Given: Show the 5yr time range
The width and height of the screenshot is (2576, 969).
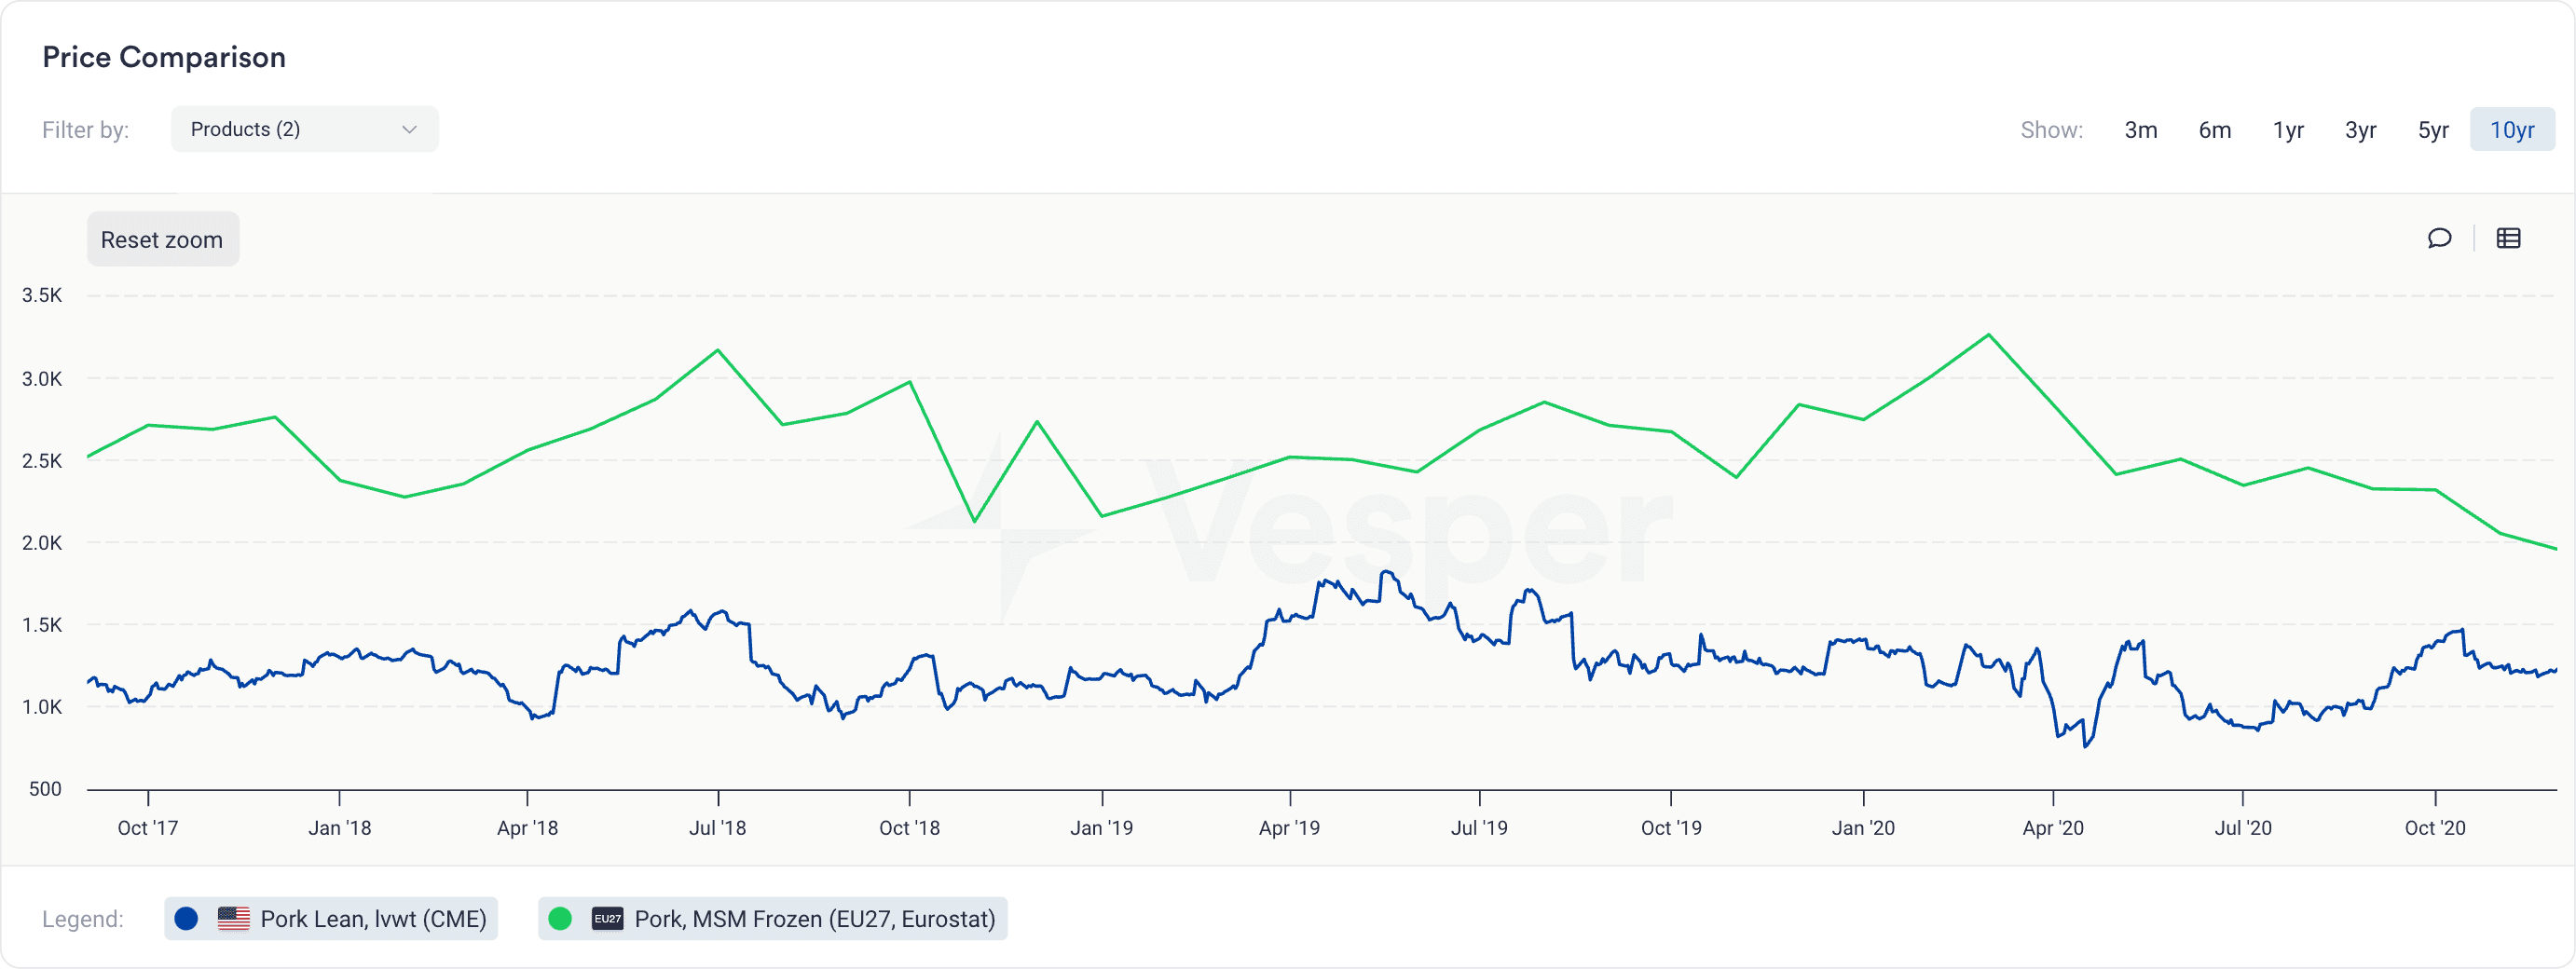Looking at the screenshot, I should [2433, 130].
